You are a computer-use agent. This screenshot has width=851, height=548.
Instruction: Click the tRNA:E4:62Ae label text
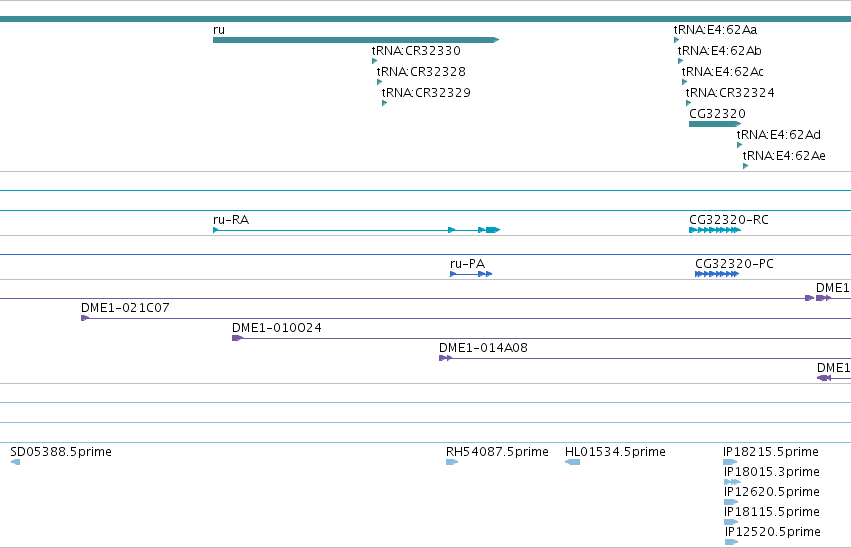pos(784,156)
